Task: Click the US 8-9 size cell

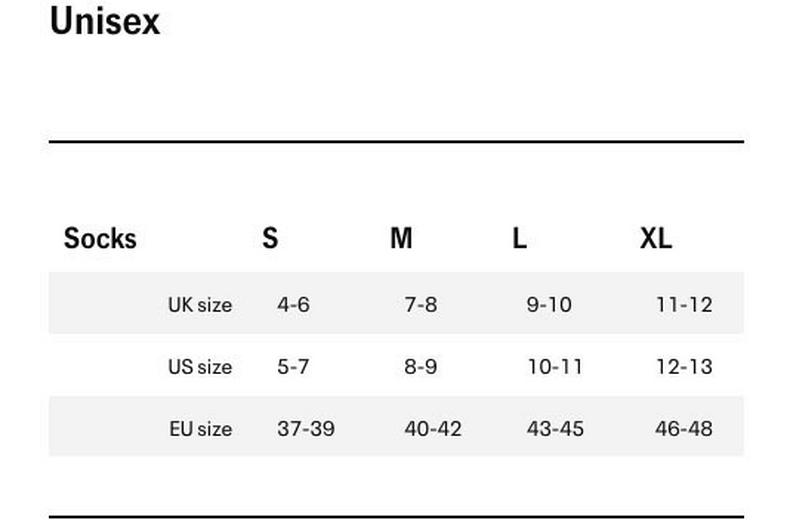Action: (421, 367)
